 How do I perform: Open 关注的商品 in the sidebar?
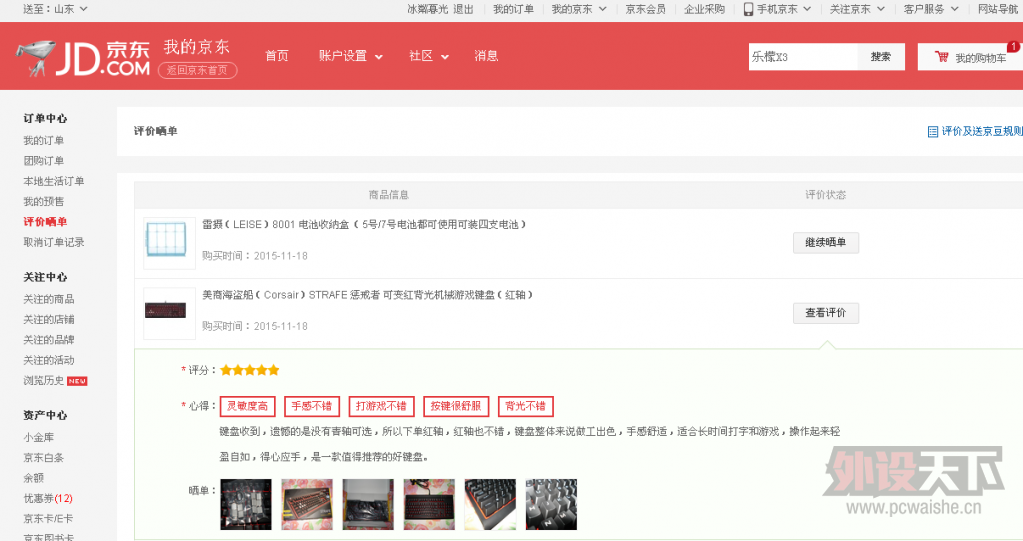[49, 300]
